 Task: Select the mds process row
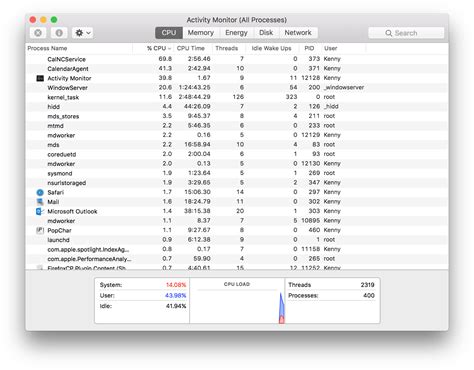tap(237, 145)
